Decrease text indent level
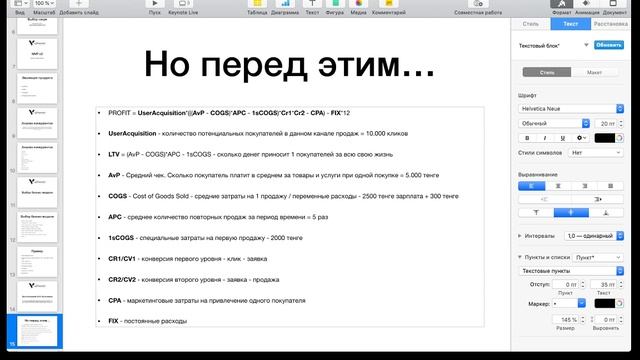 click(x=544, y=199)
